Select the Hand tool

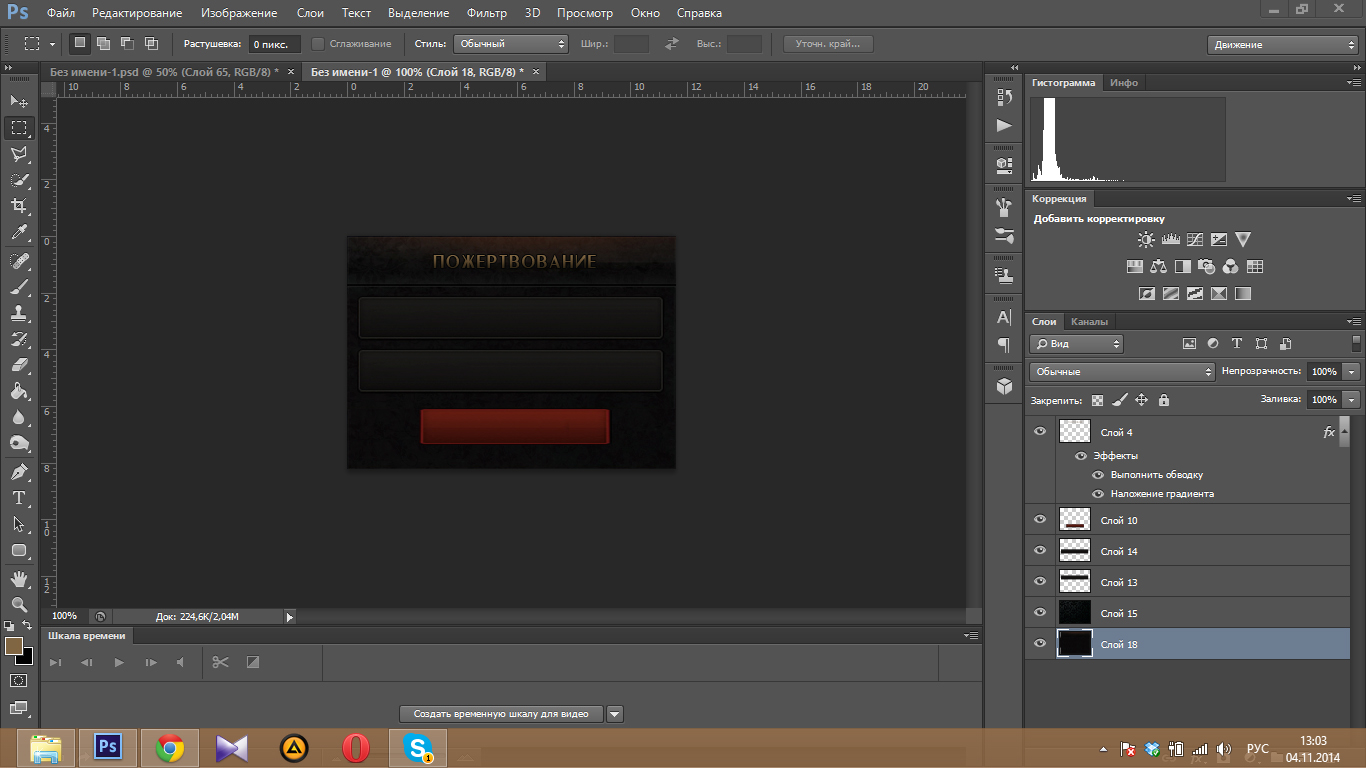click(x=19, y=579)
